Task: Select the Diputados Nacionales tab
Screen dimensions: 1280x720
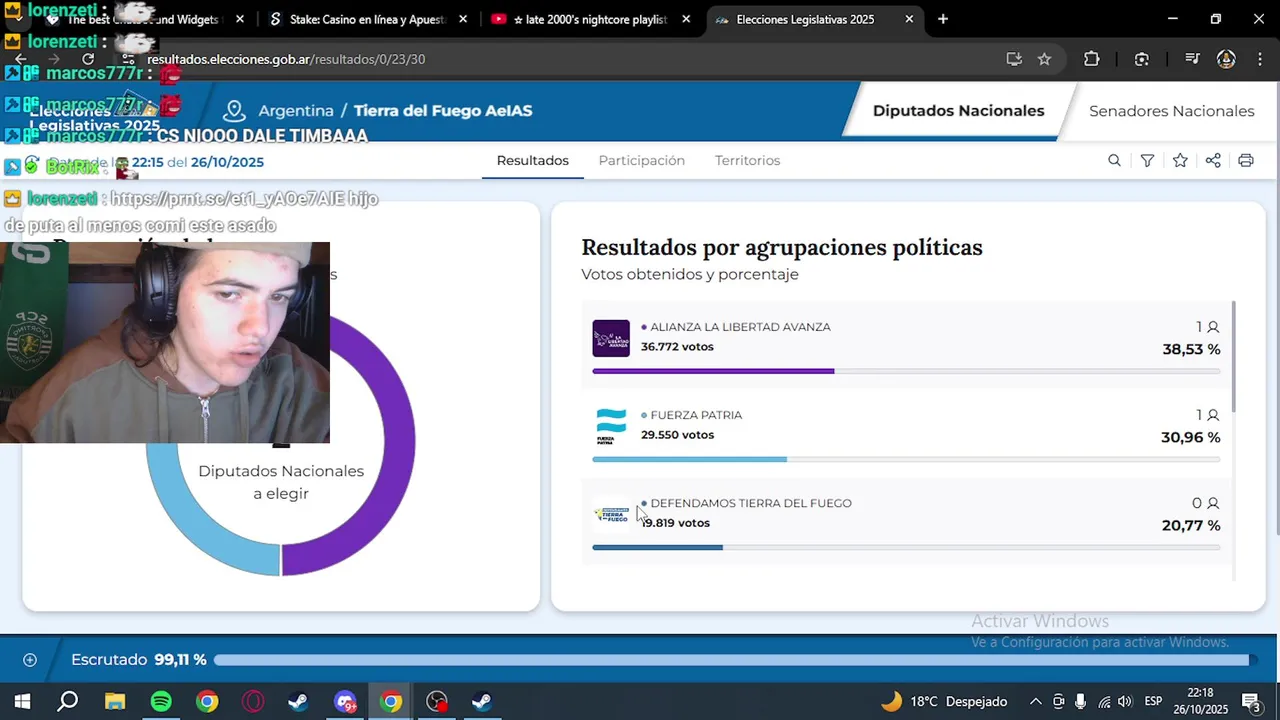Action: (958, 111)
